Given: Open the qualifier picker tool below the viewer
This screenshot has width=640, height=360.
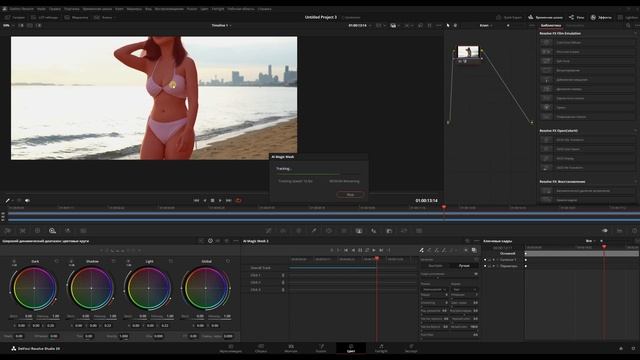Looking at the screenshot, I should (8, 200).
